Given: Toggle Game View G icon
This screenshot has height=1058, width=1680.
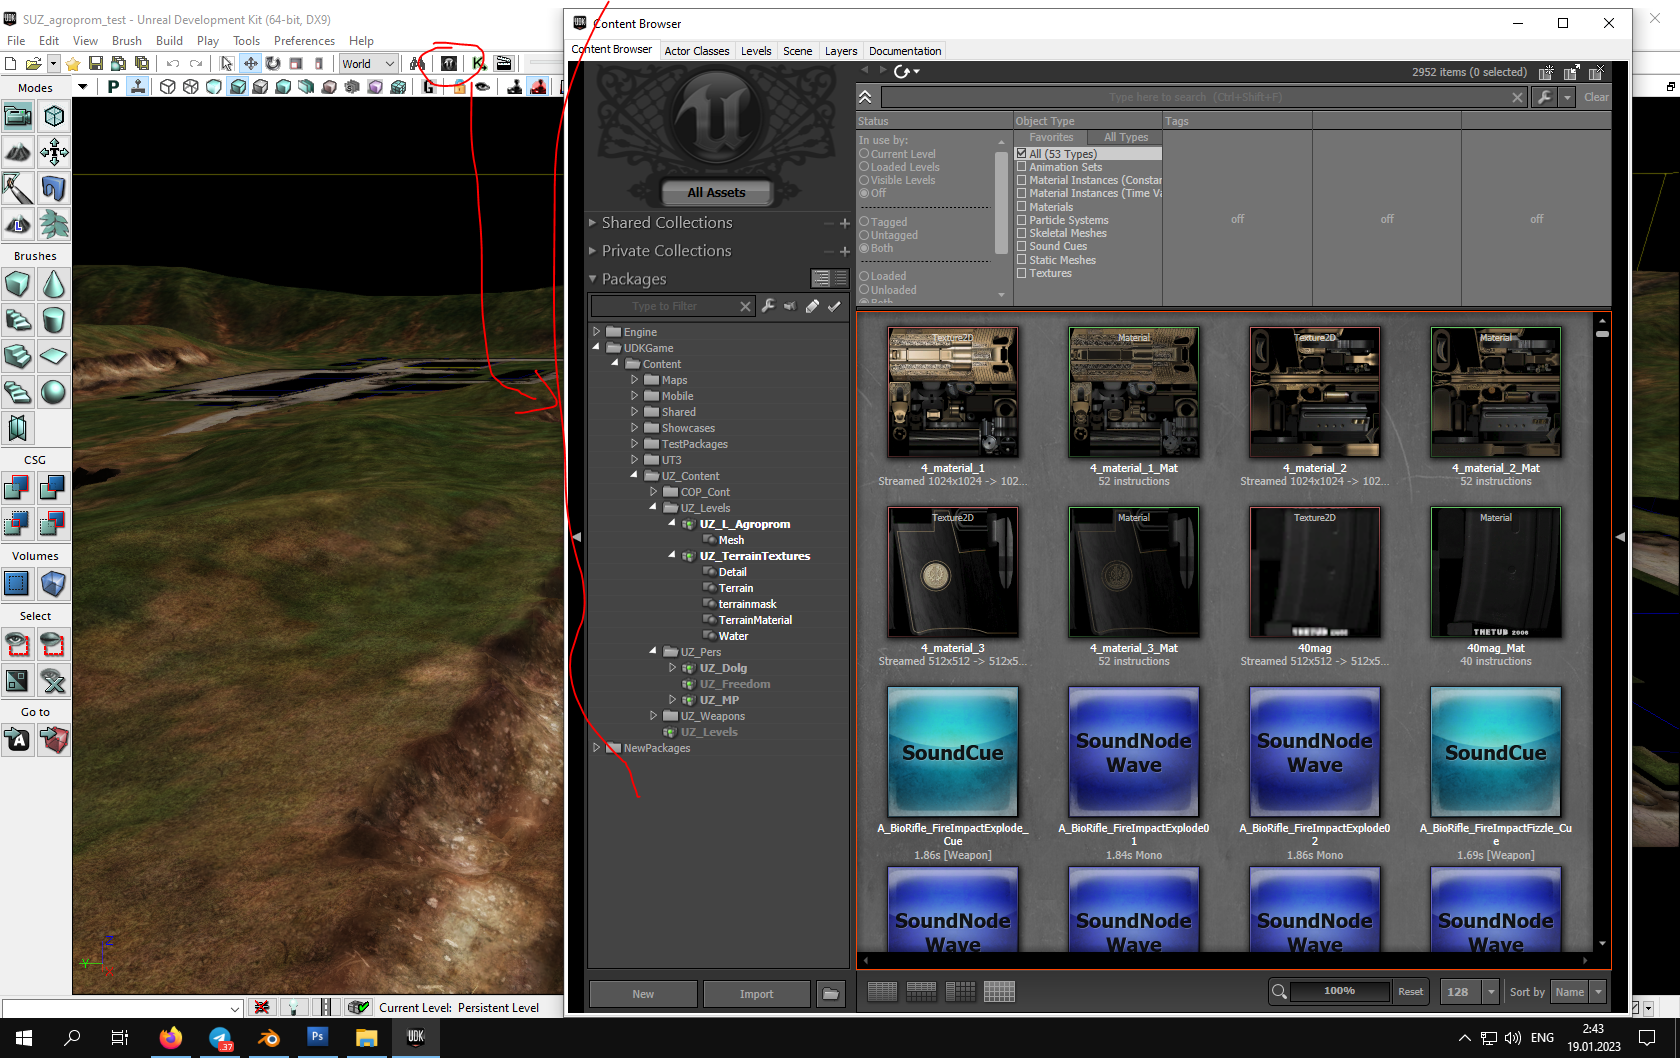Looking at the screenshot, I should pos(429,87).
